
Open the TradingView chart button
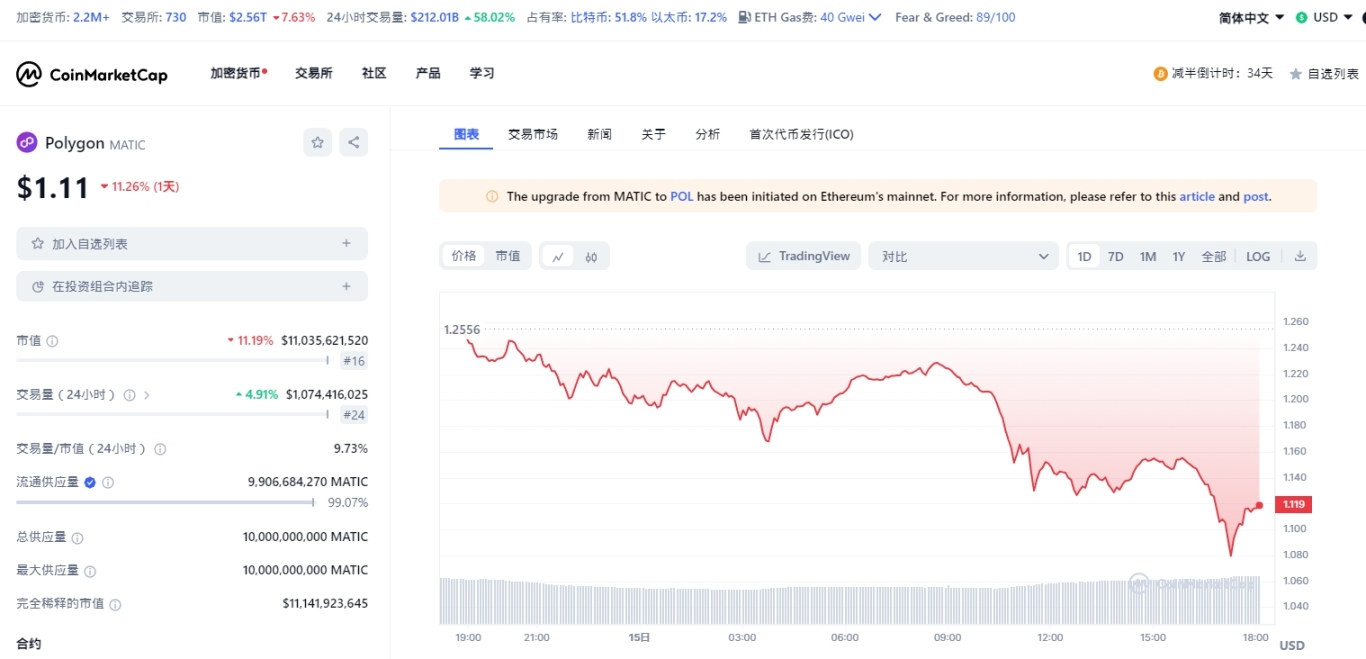(x=804, y=256)
